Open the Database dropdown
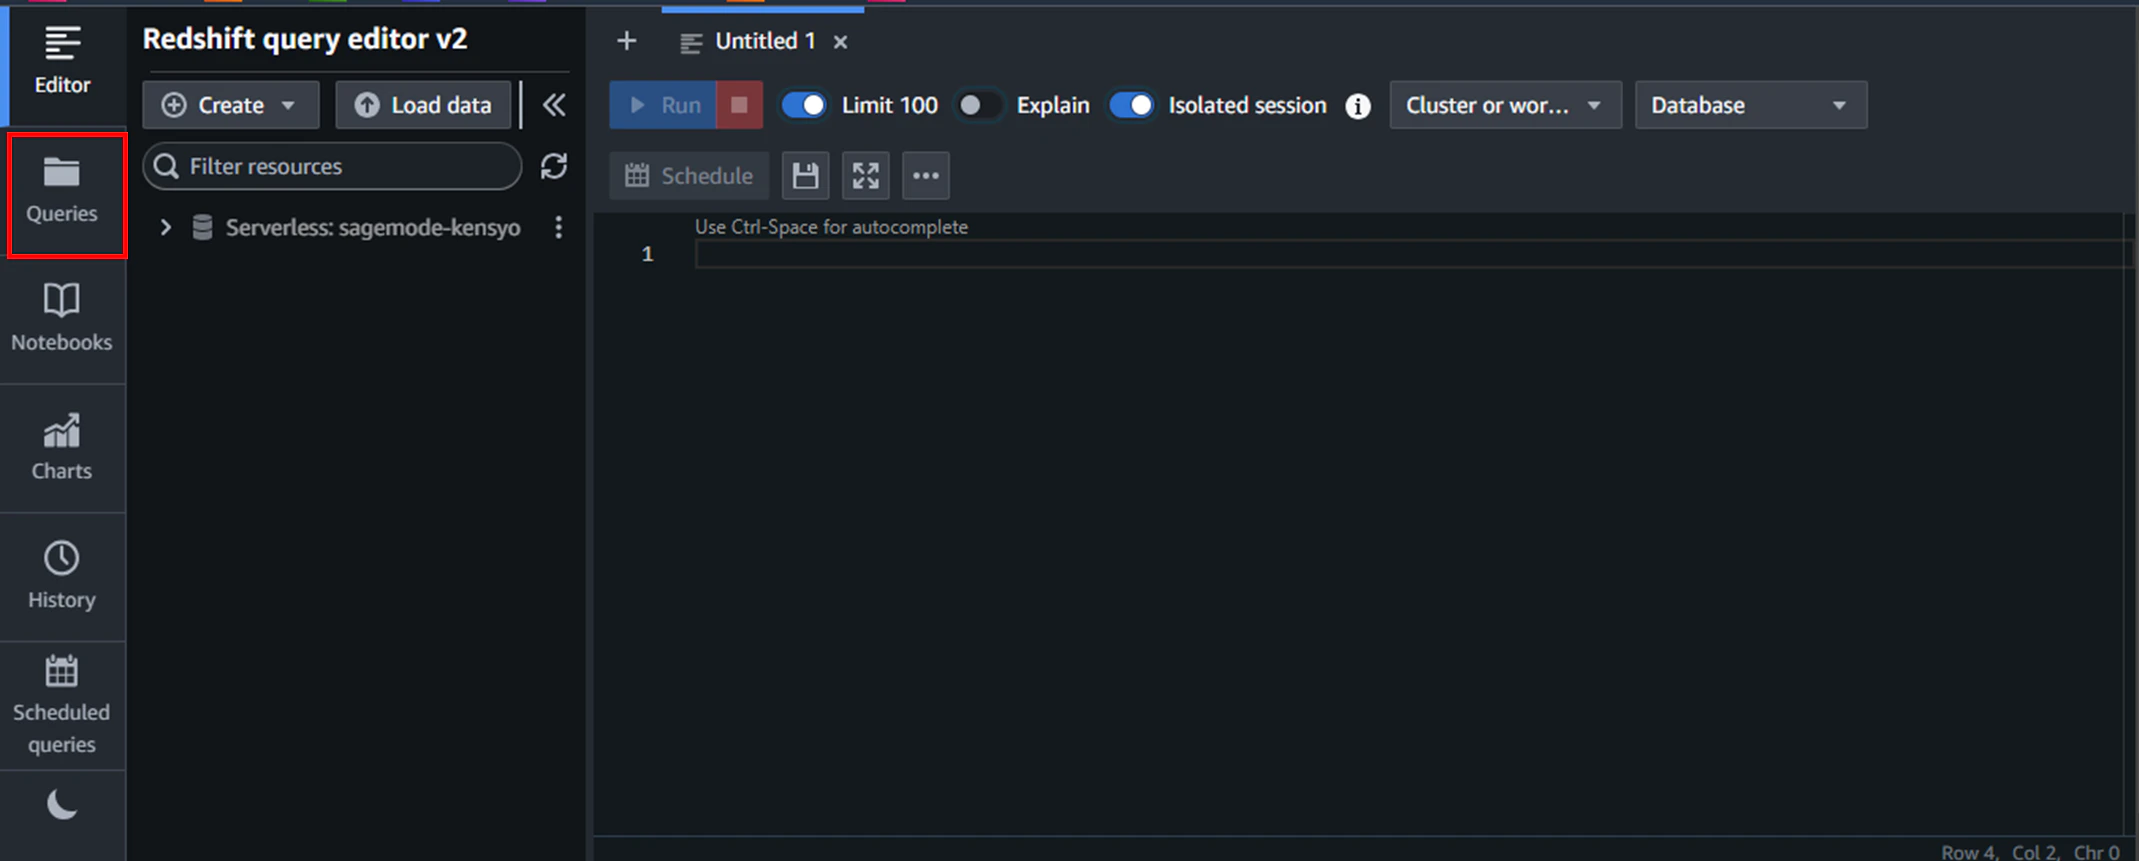This screenshot has height=861, width=2139. tap(1751, 105)
